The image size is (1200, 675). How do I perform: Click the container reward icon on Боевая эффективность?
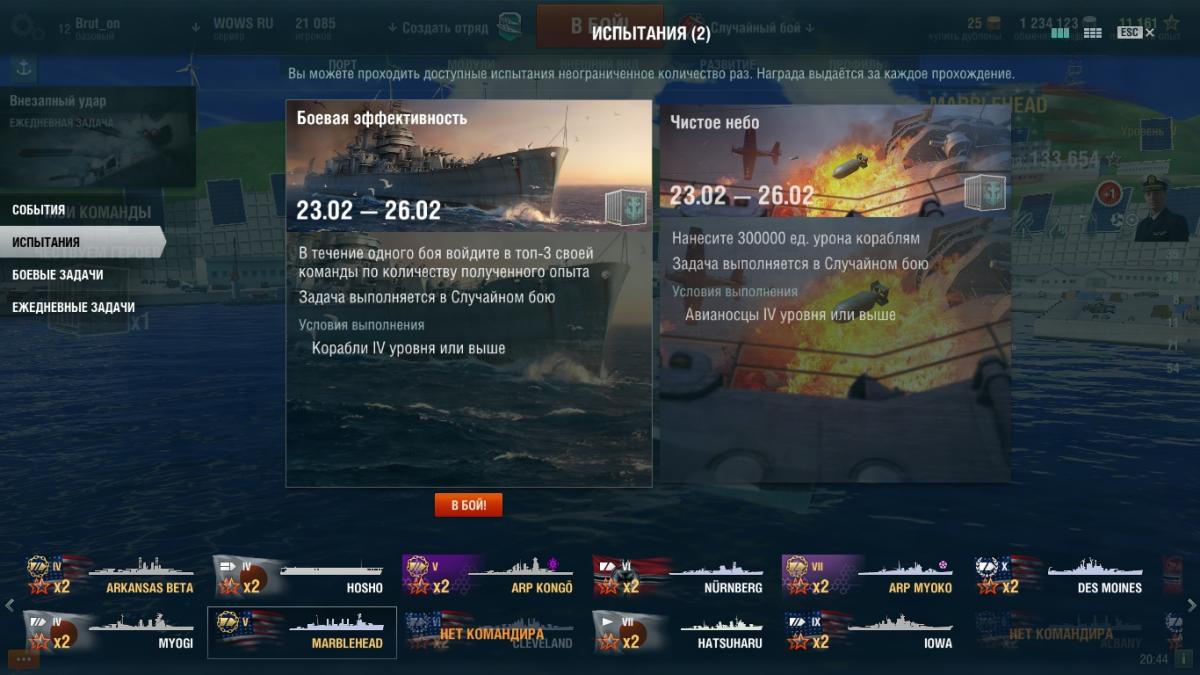[626, 207]
